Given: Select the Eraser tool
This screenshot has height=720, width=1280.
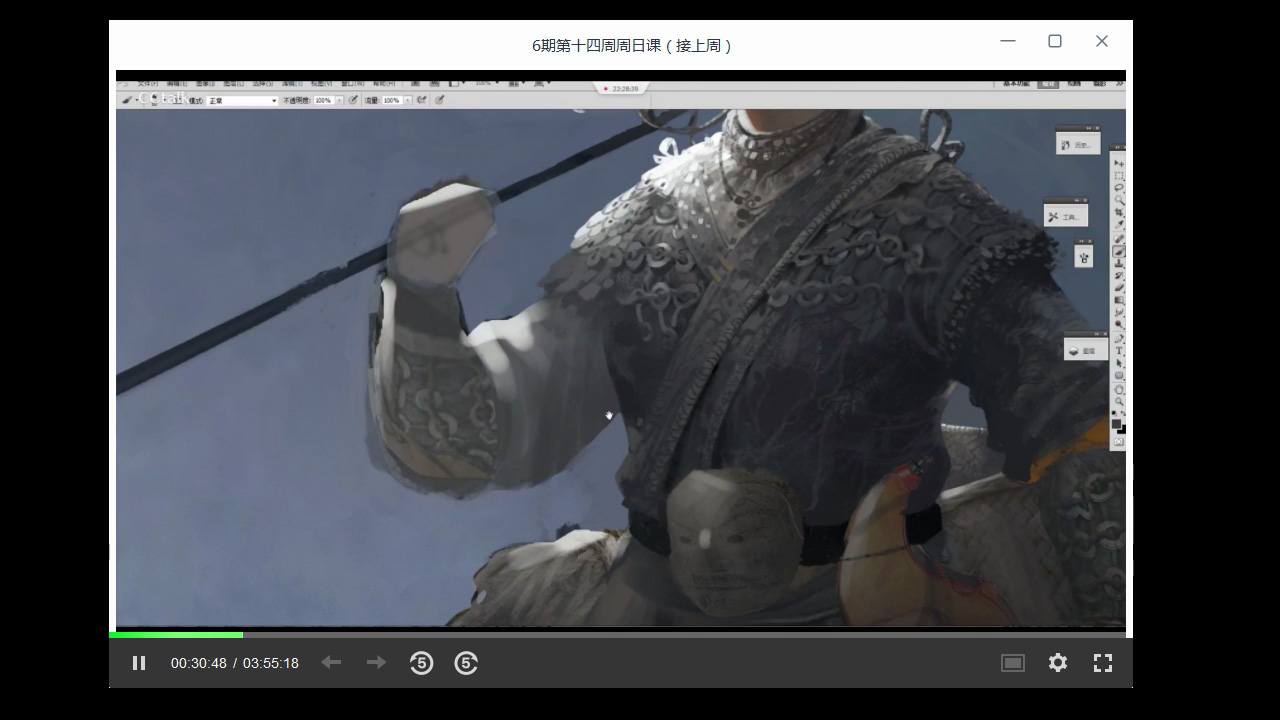Looking at the screenshot, I should tap(1119, 287).
